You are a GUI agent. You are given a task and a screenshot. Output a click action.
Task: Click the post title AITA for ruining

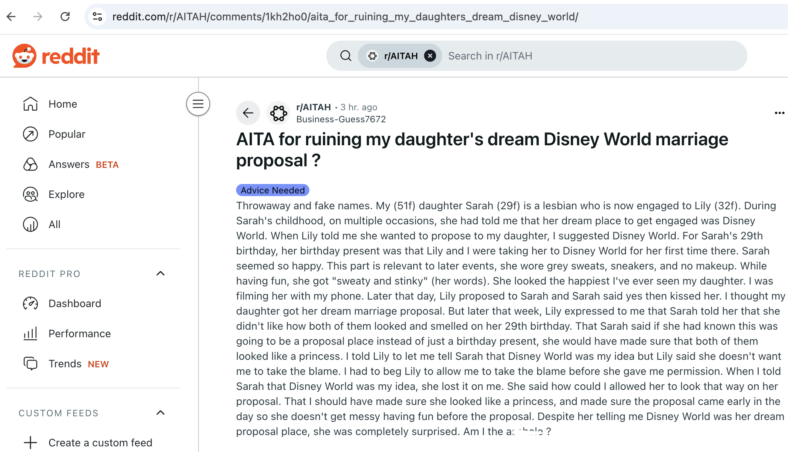tap(482, 149)
